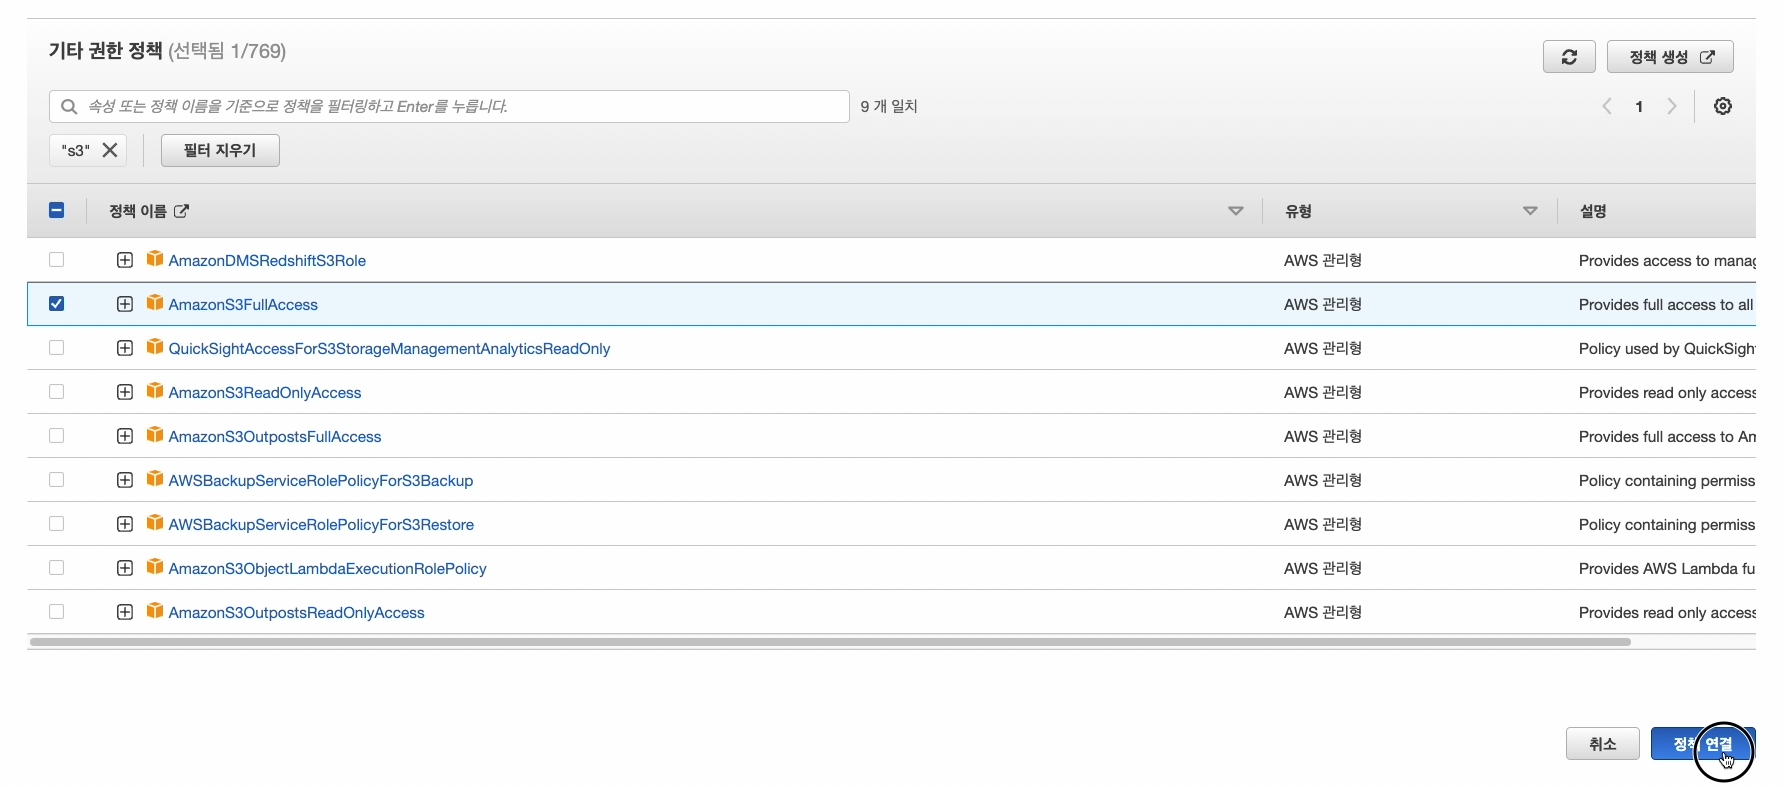Uncheck the AmazonS3FullAccess checkbox
The height and width of the screenshot is (787, 1785).
tap(57, 304)
